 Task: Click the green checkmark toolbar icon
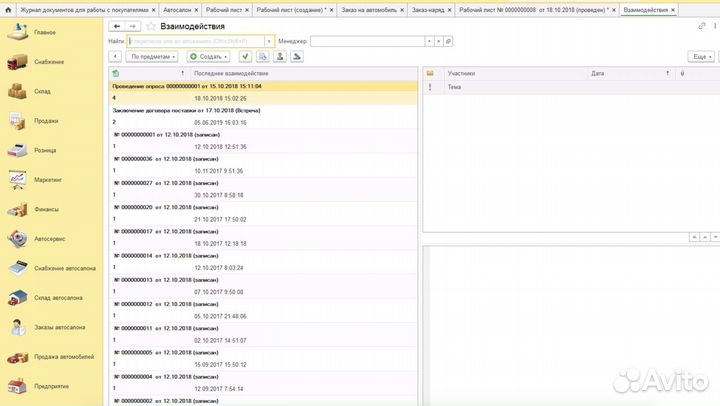pos(245,57)
